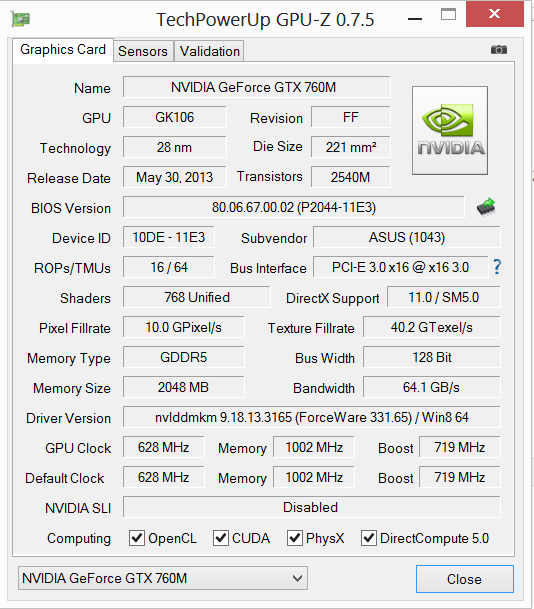Click the Close button
This screenshot has height=609, width=534.
(464, 579)
